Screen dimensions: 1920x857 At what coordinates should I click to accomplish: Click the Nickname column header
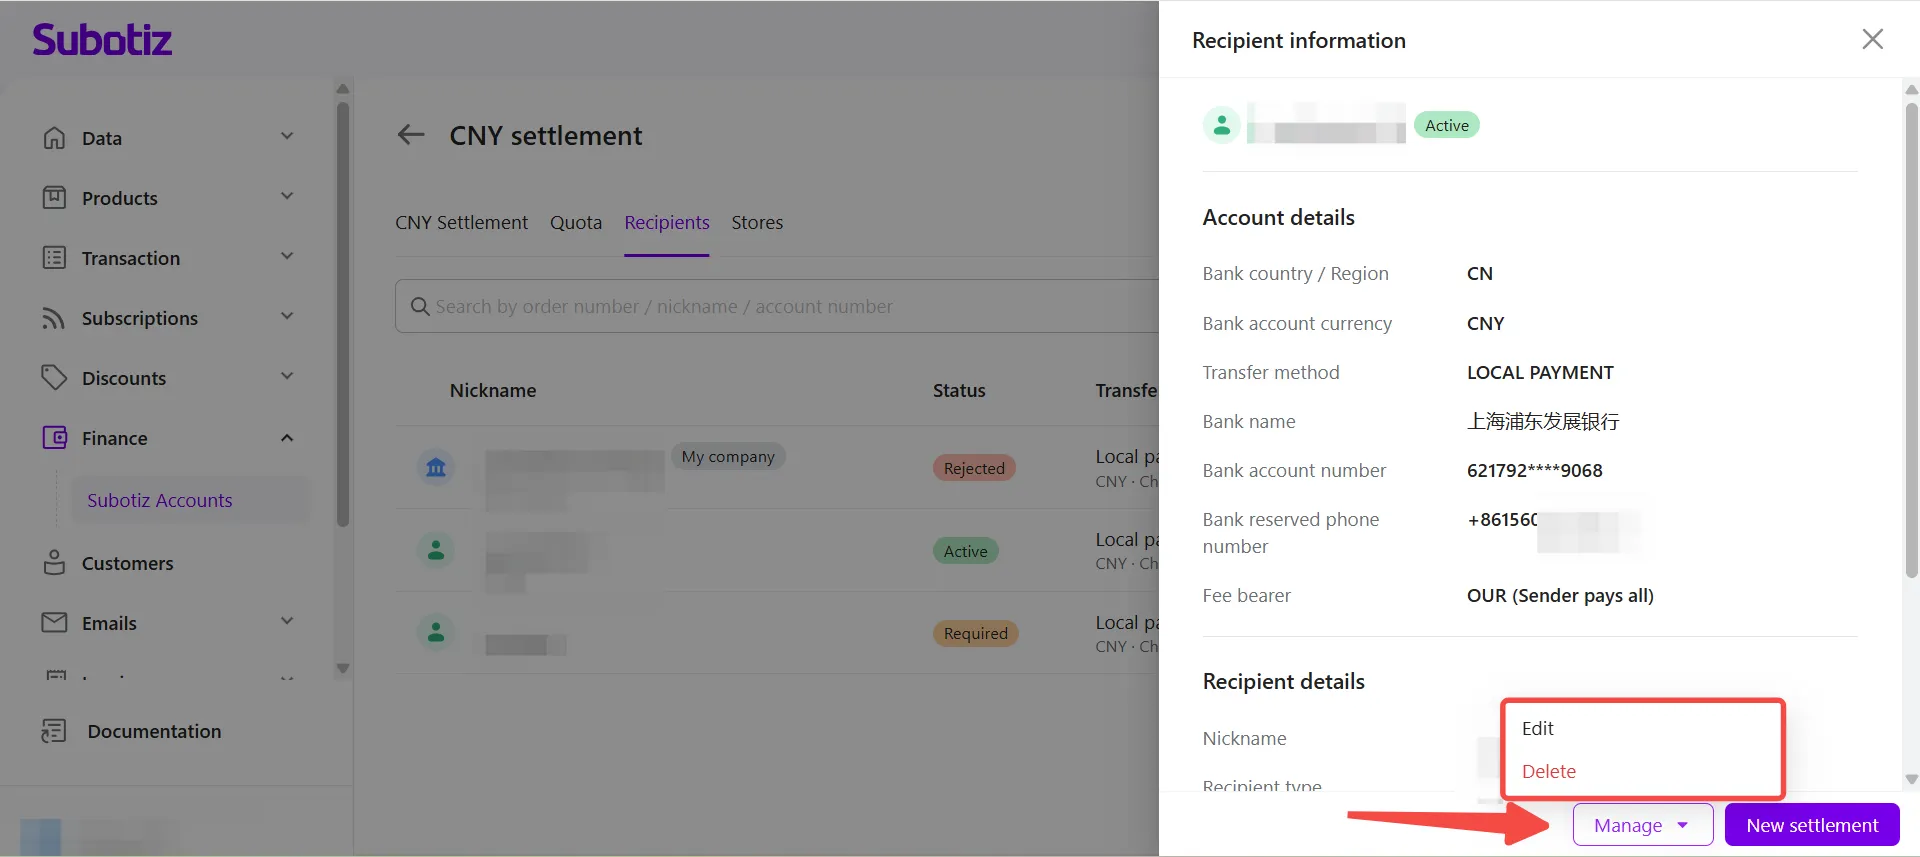[x=493, y=390]
